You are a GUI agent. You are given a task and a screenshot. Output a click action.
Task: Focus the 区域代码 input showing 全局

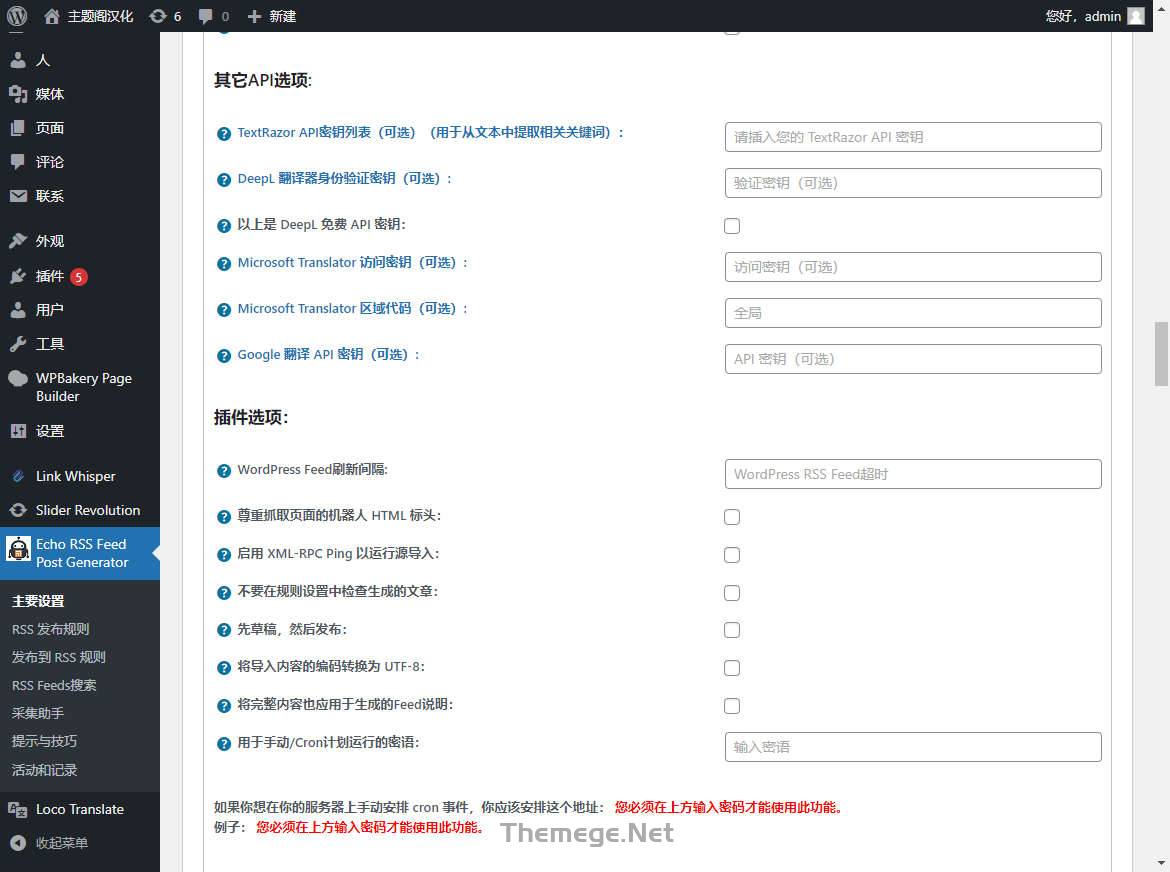click(x=913, y=313)
